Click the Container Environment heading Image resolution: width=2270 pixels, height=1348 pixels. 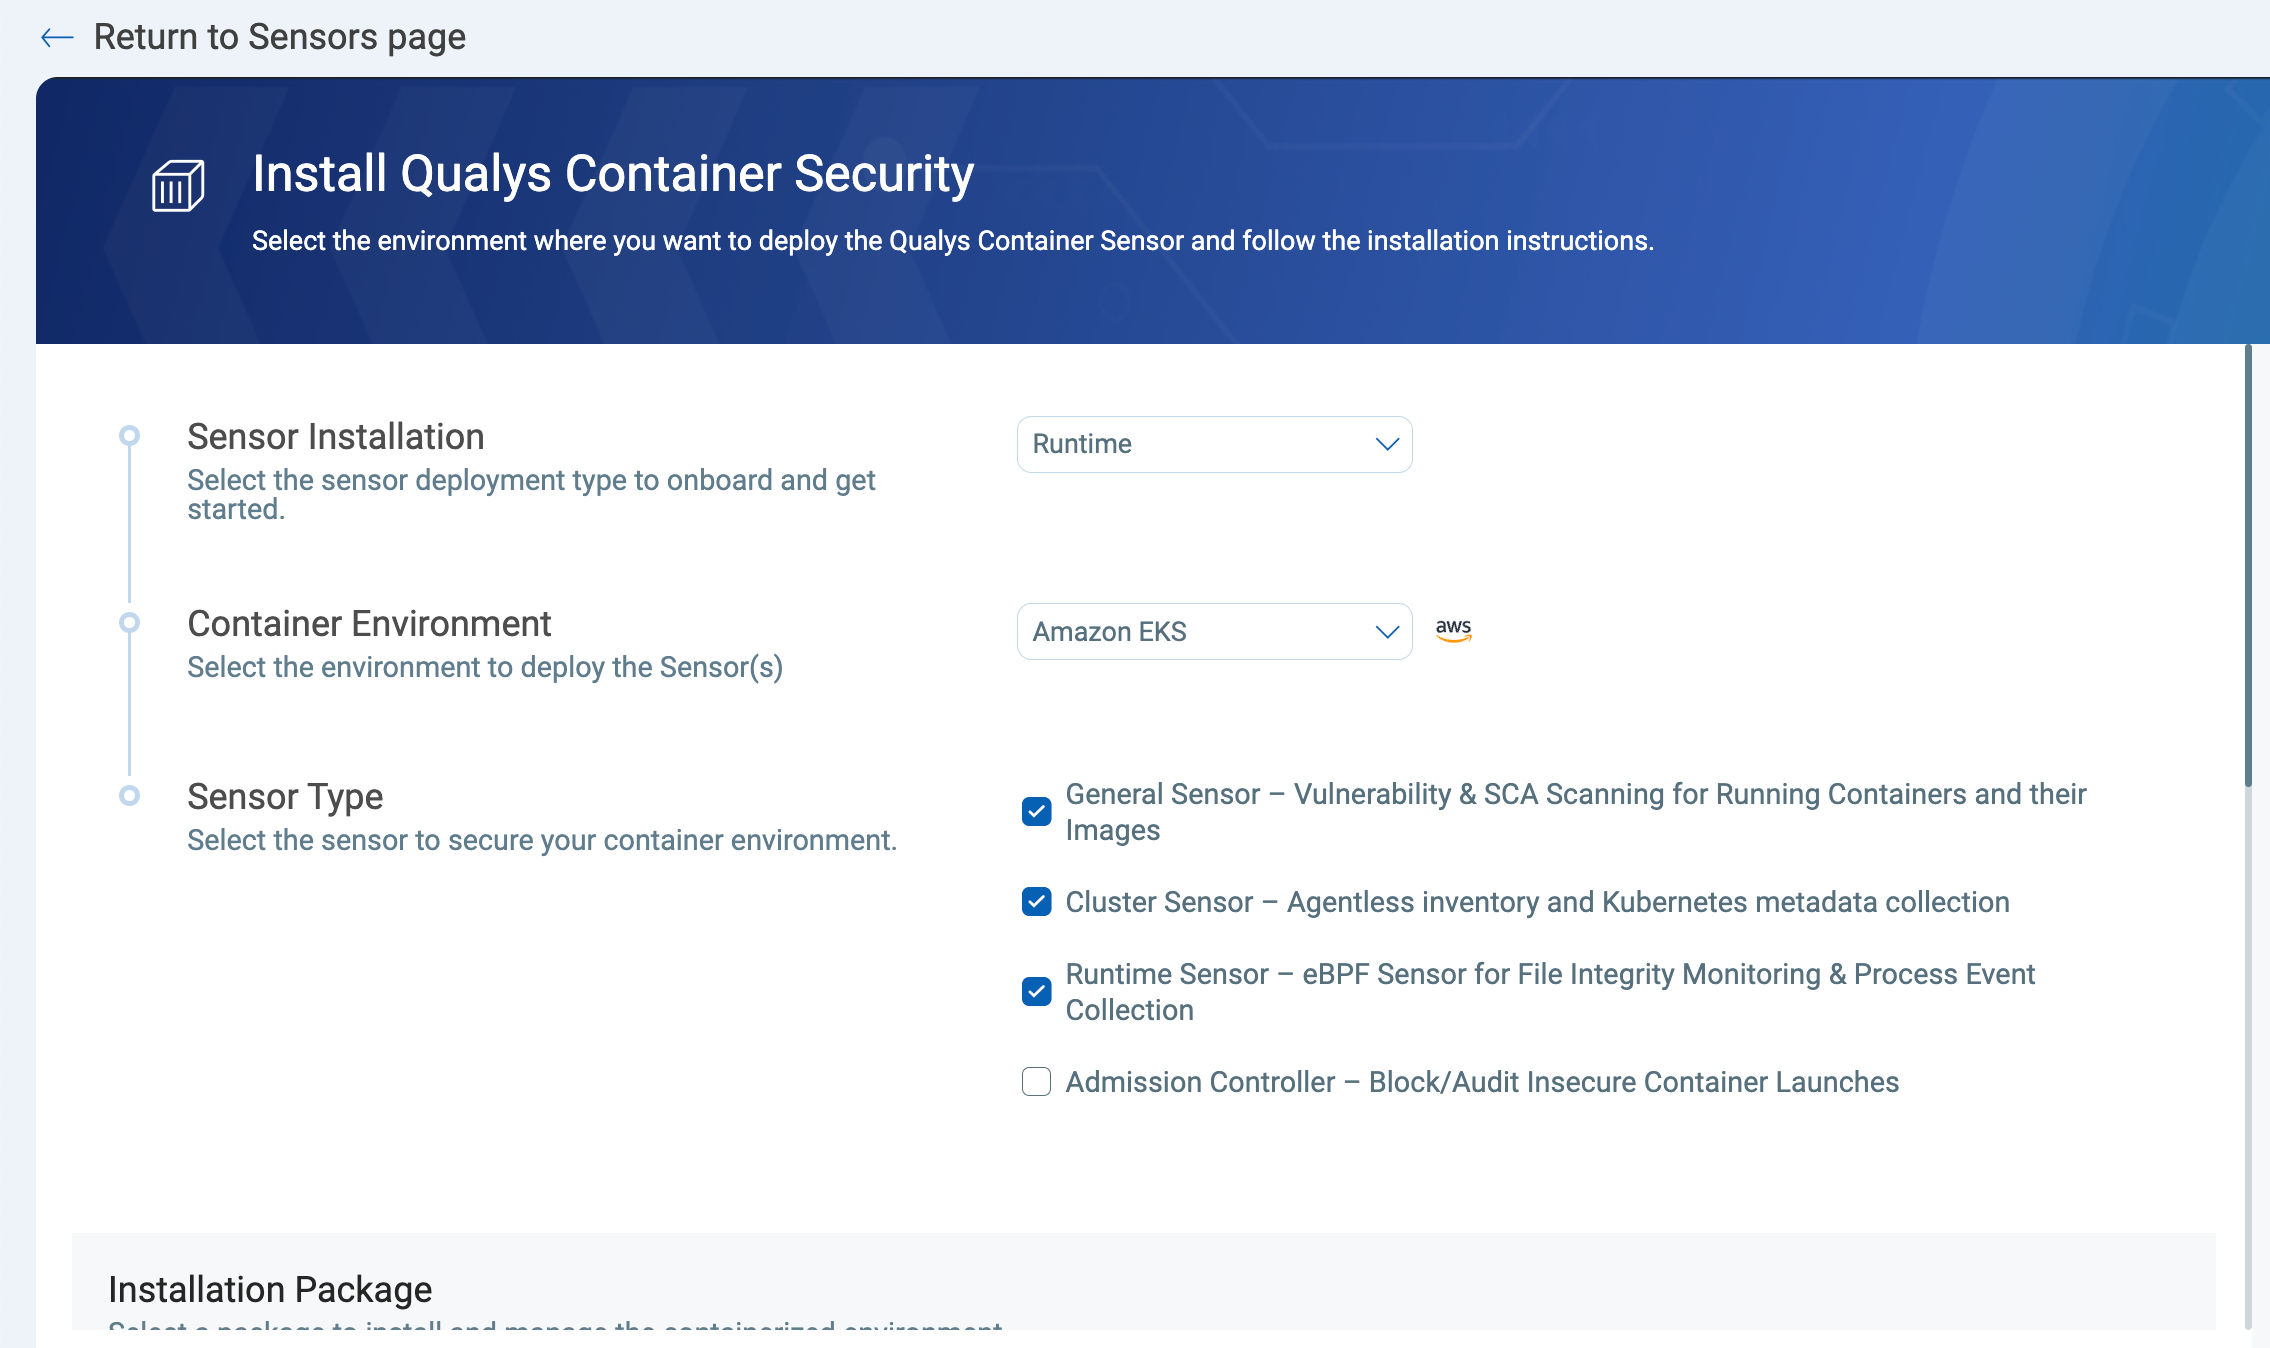click(x=369, y=623)
